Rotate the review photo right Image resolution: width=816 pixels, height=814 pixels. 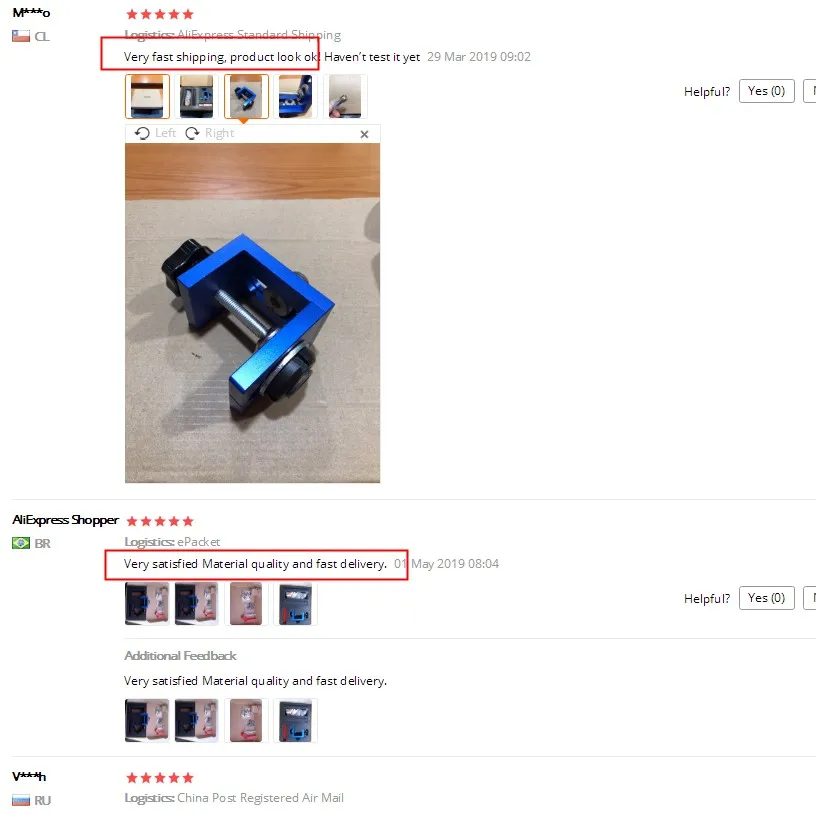coord(210,133)
